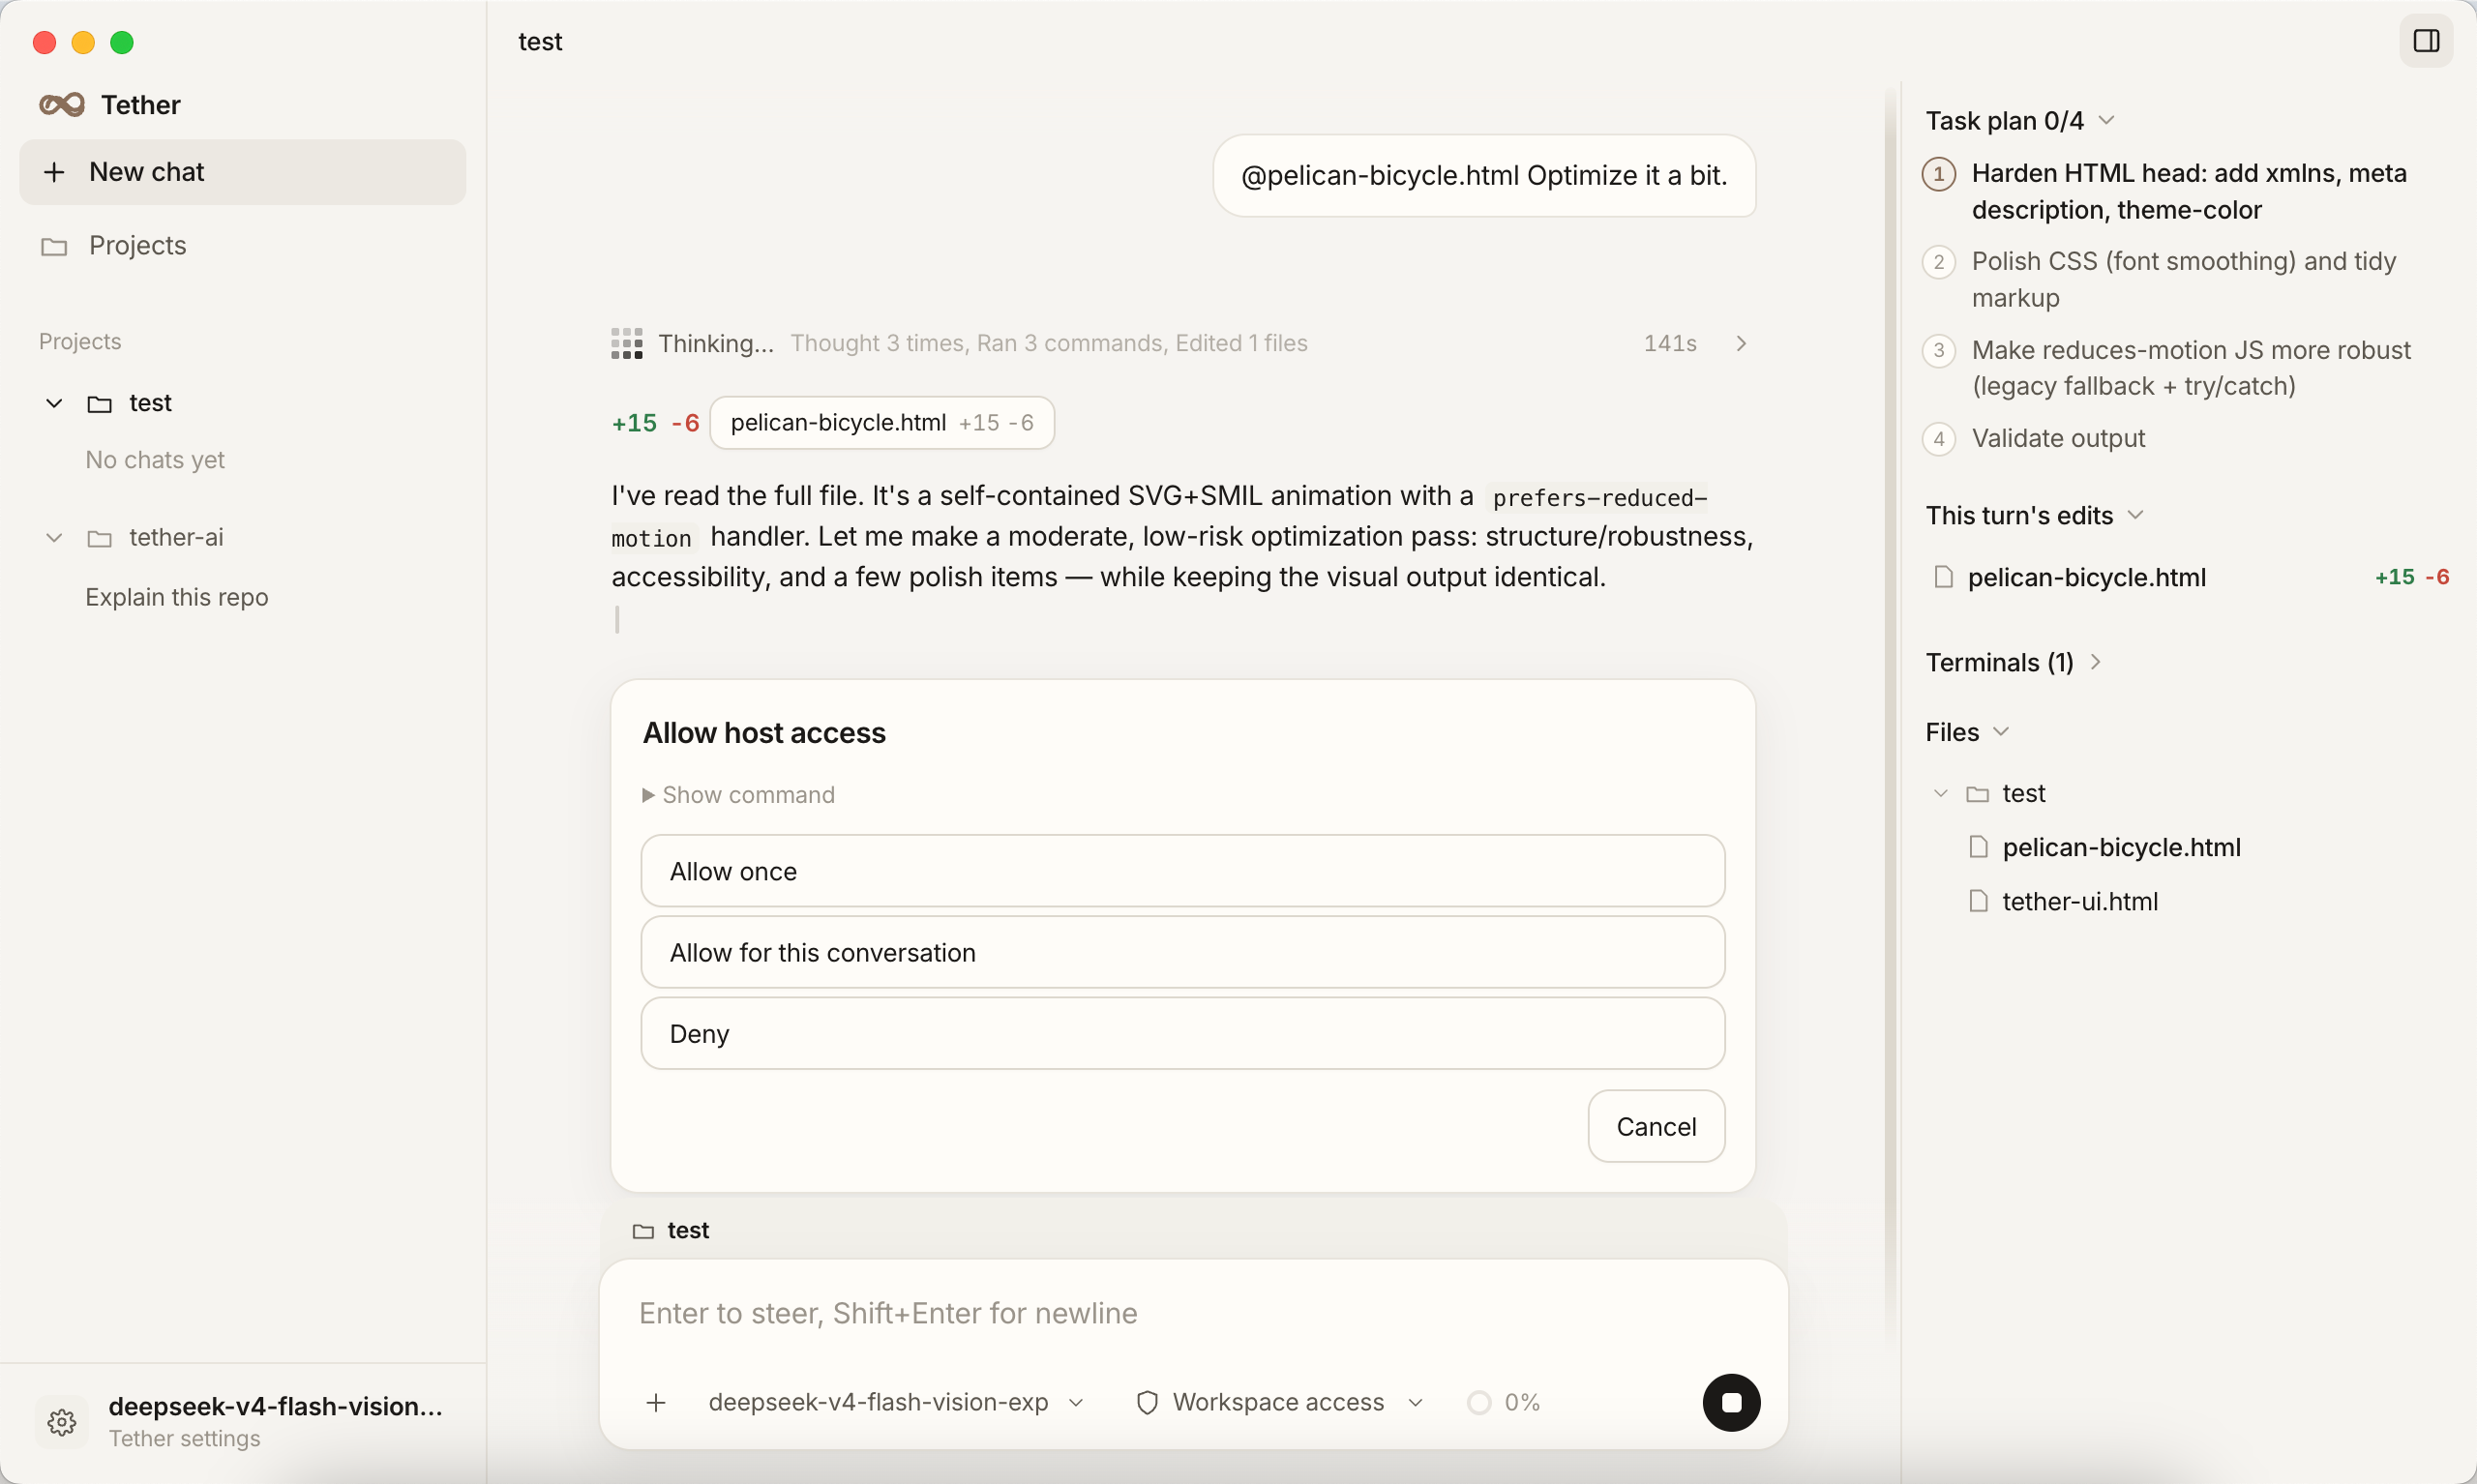Image resolution: width=2477 pixels, height=1484 pixels.
Task: Open the pelican-bicycle.html diff chip
Action: (x=882, y=423)
